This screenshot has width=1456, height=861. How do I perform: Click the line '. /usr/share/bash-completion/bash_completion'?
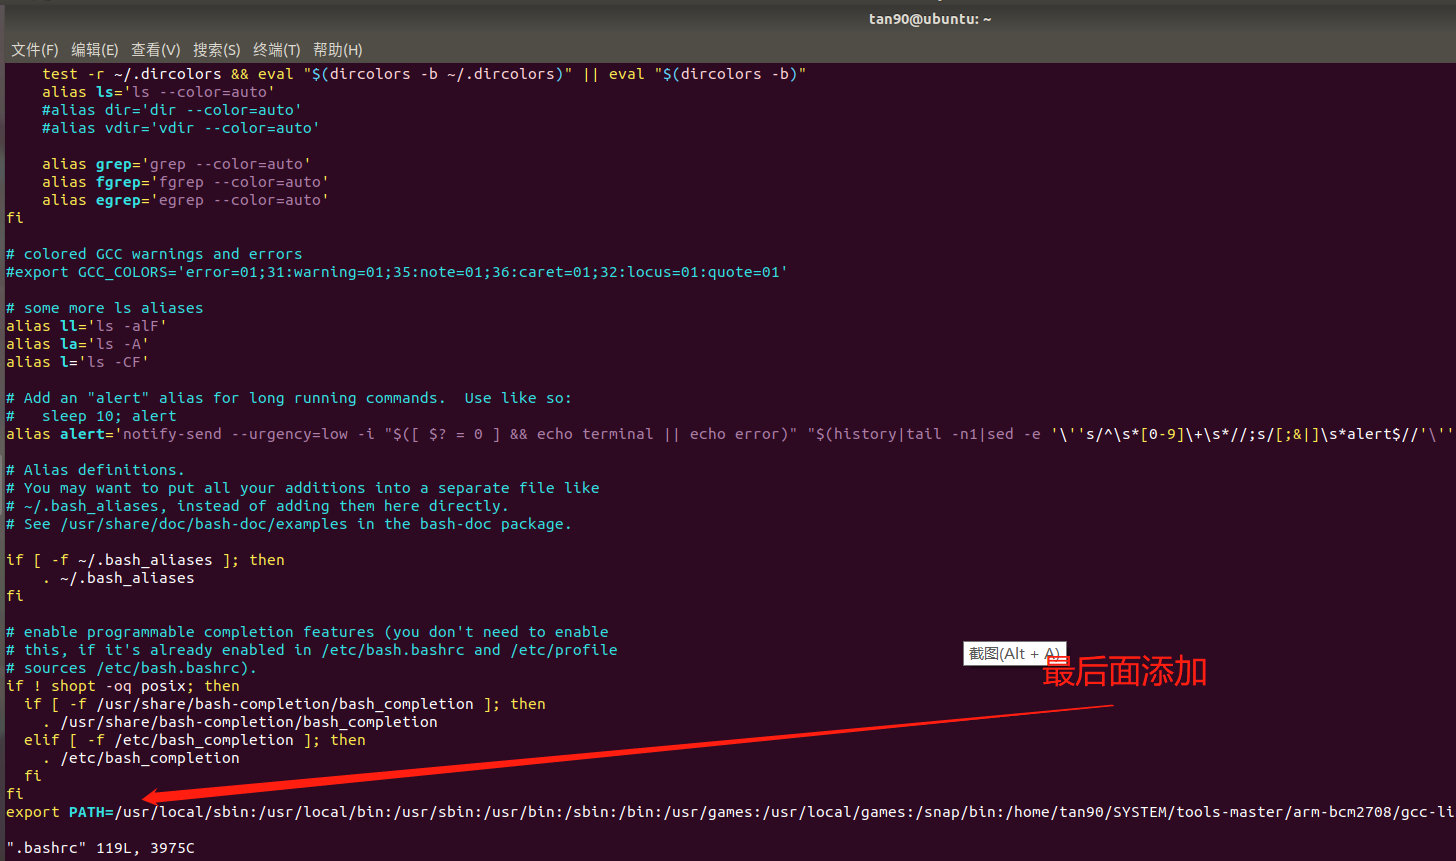click(240, 722)
